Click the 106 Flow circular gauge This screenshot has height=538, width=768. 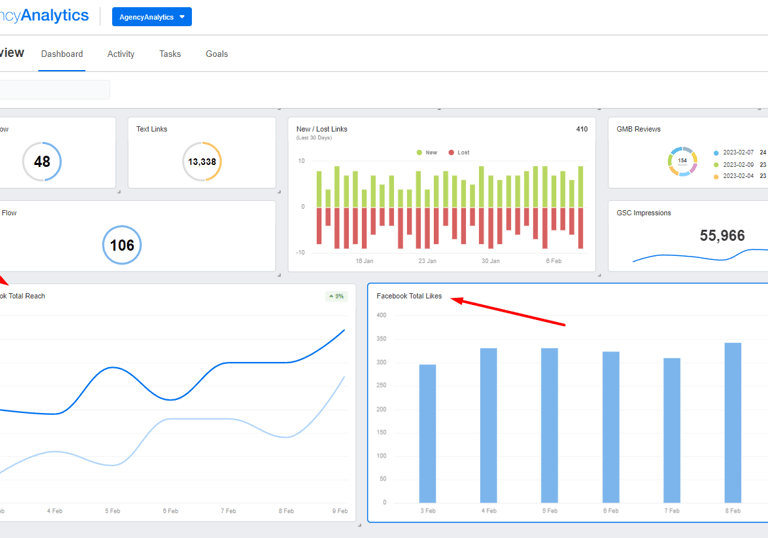[122, 245]
